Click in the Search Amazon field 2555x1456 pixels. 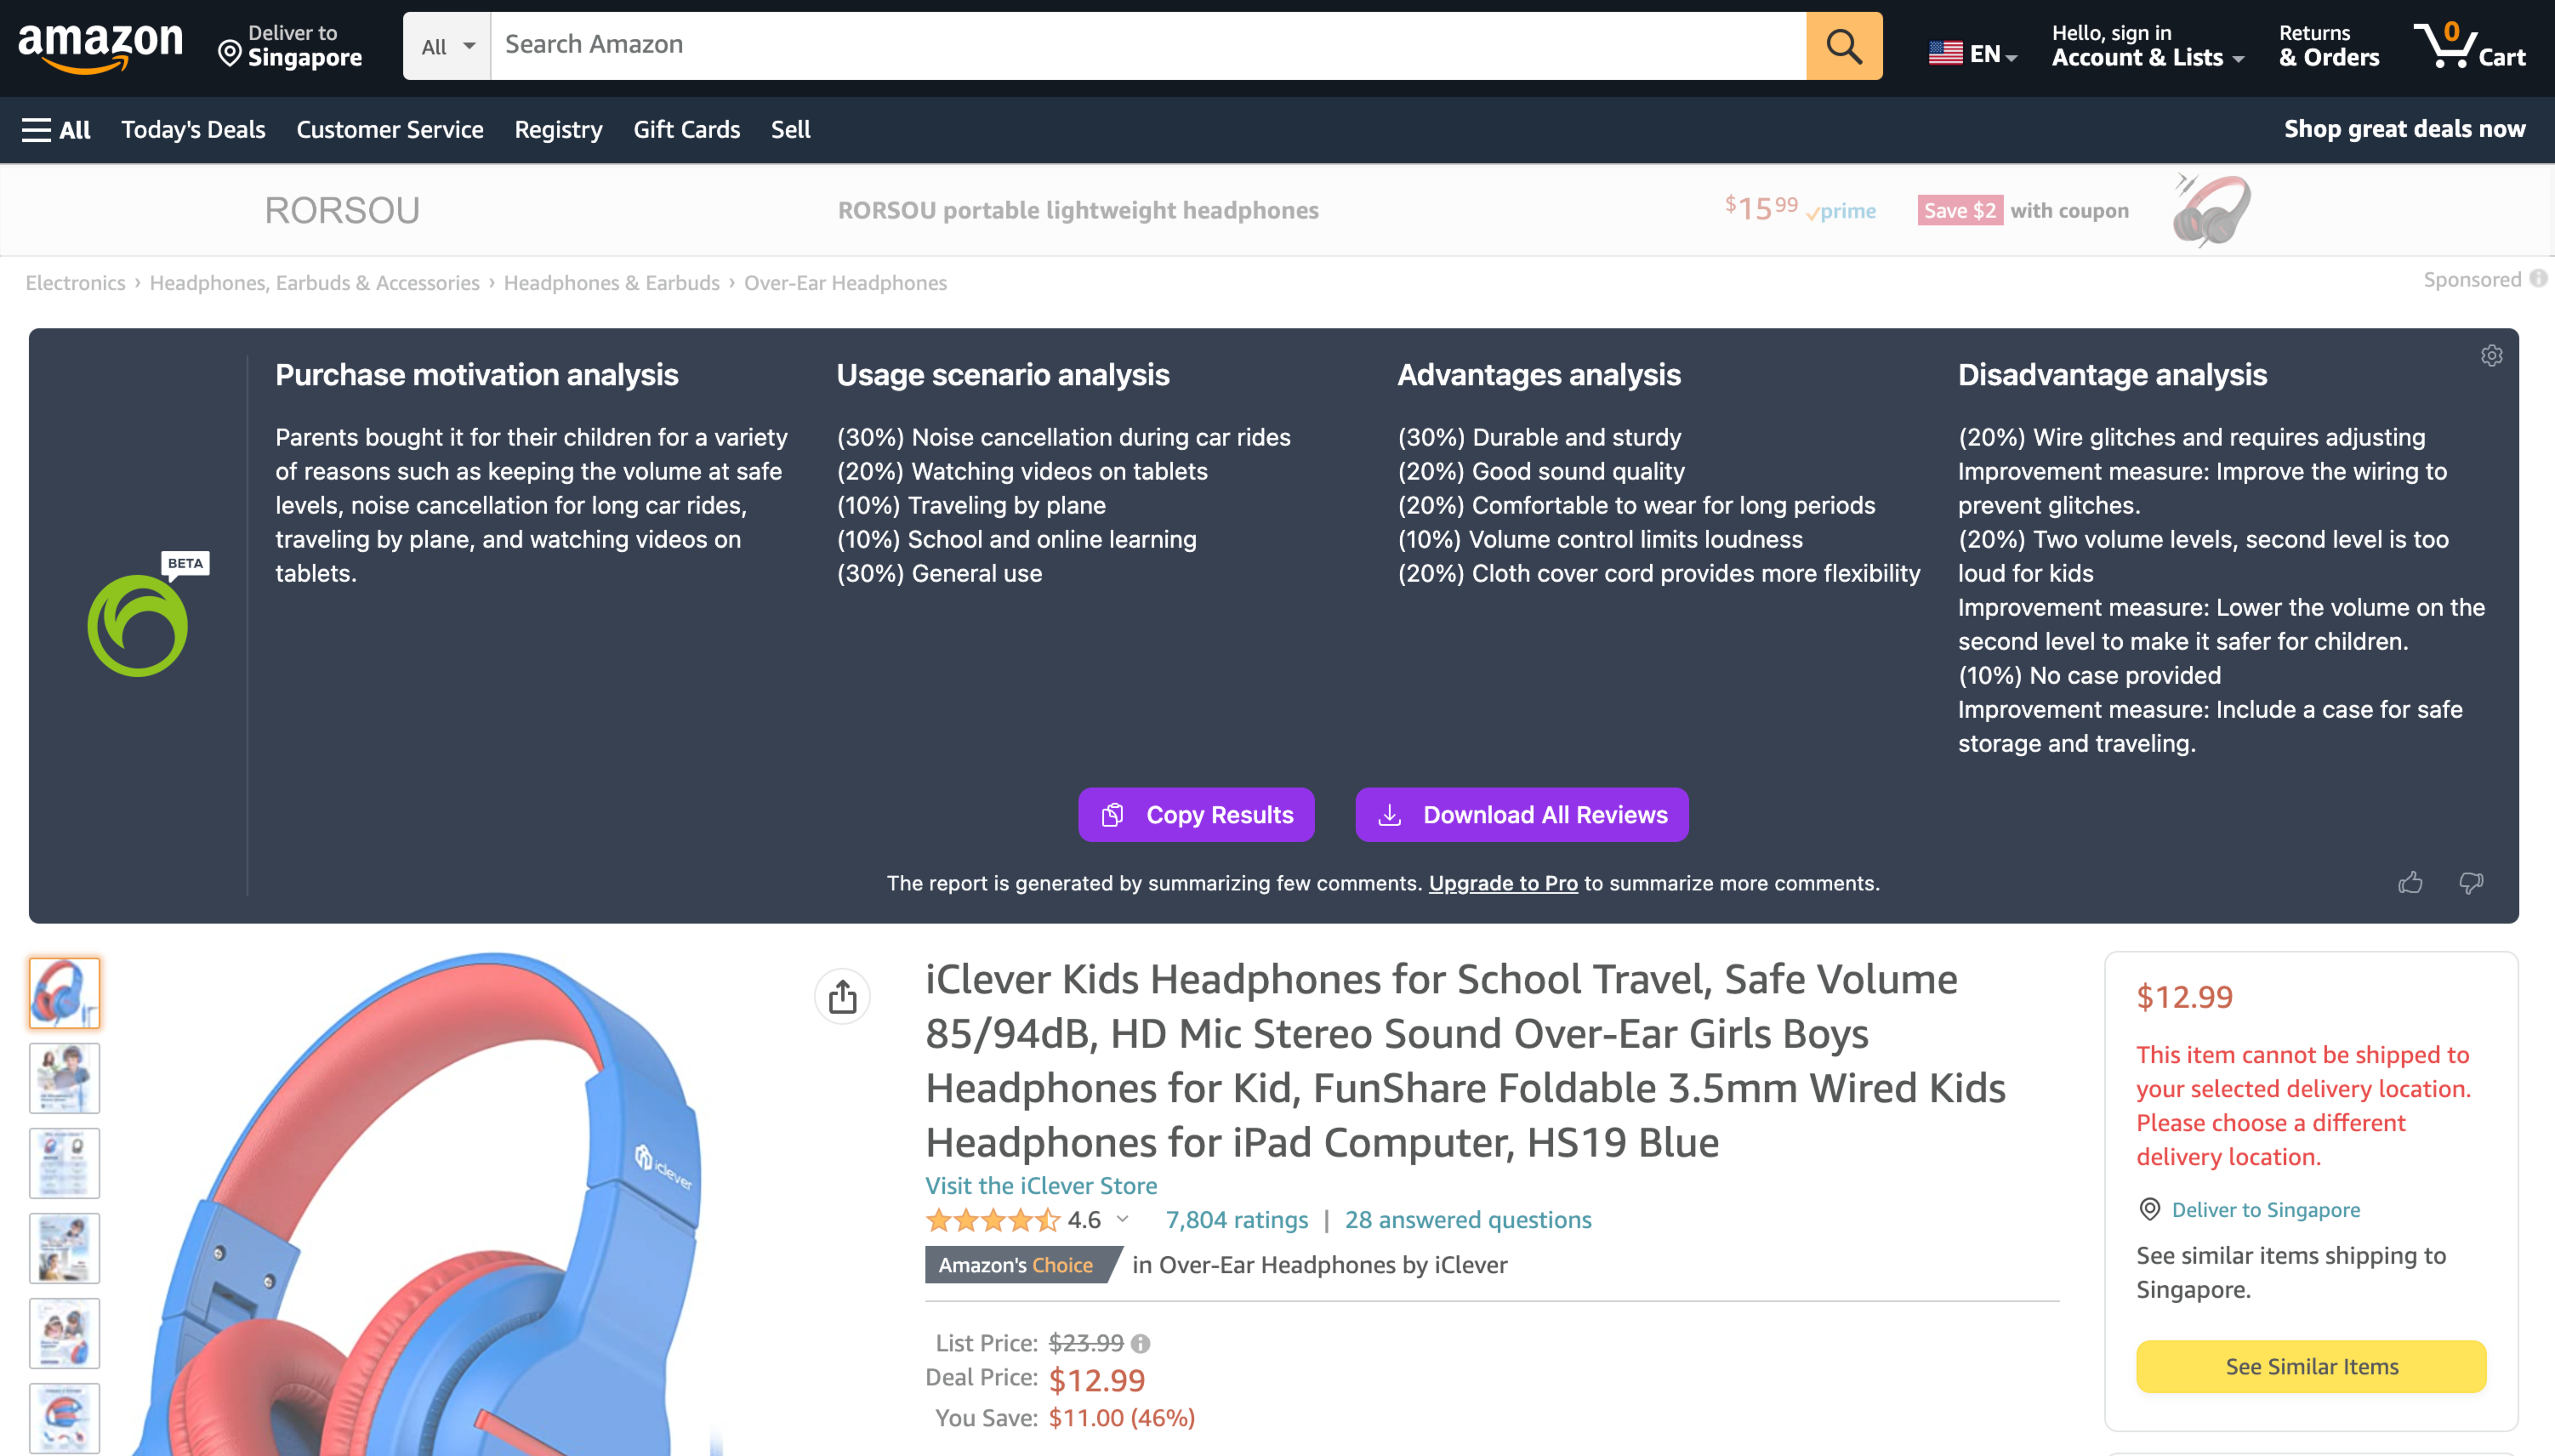tap(1148, 46)
